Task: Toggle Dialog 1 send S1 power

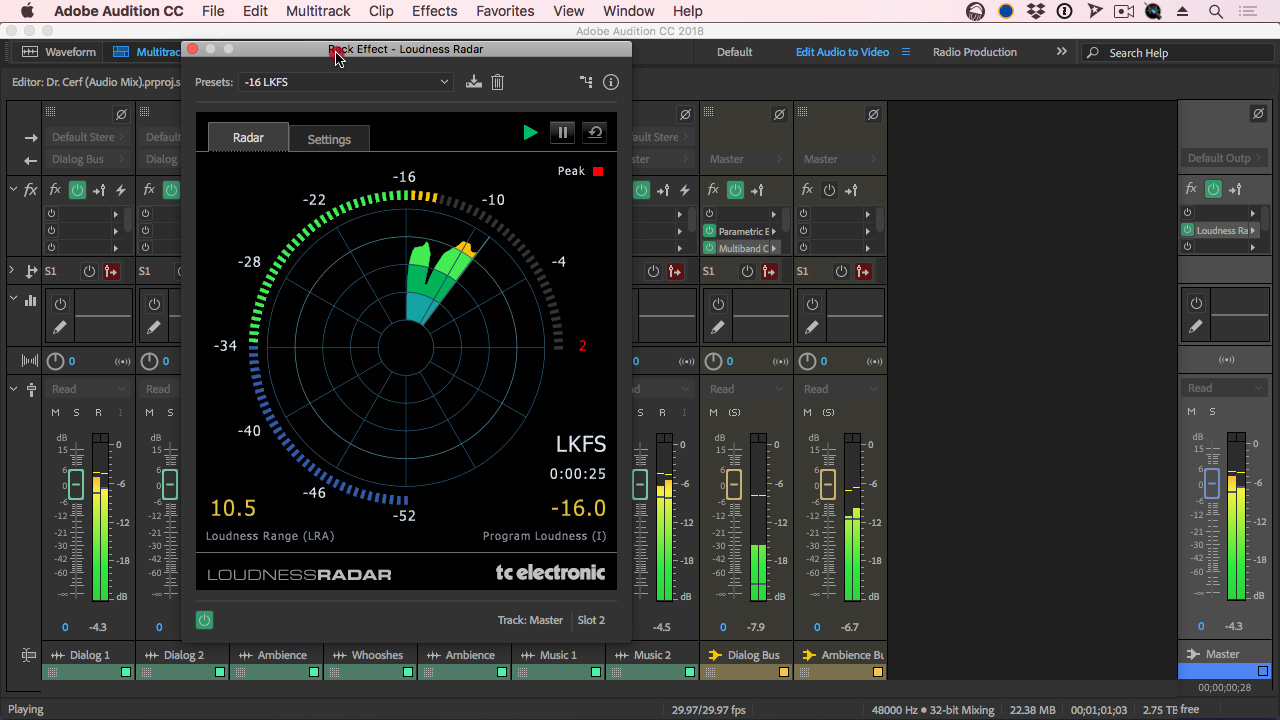Action: tap(89, 271)
